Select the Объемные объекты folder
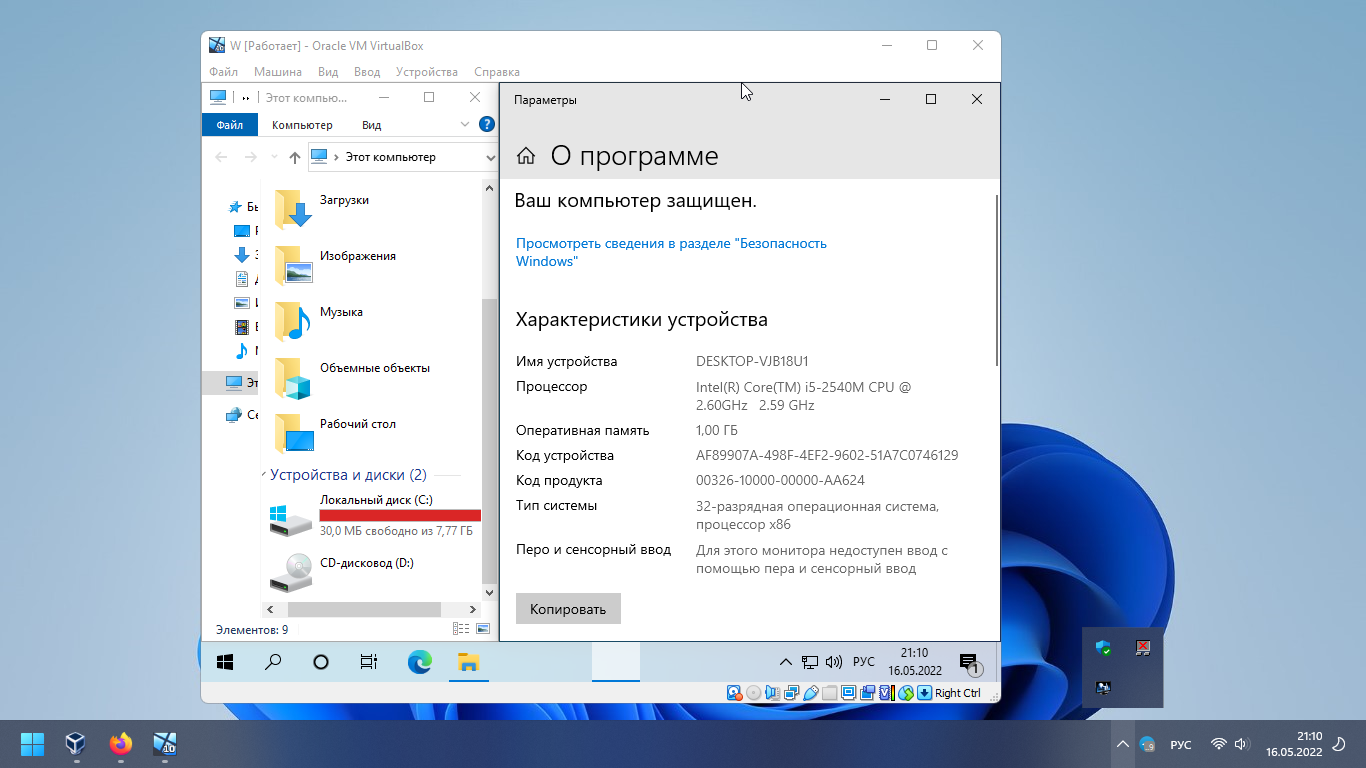Image resolution: width=1366 pixels, height=768 pixels. pyautogui.click(x=352, y=376)
